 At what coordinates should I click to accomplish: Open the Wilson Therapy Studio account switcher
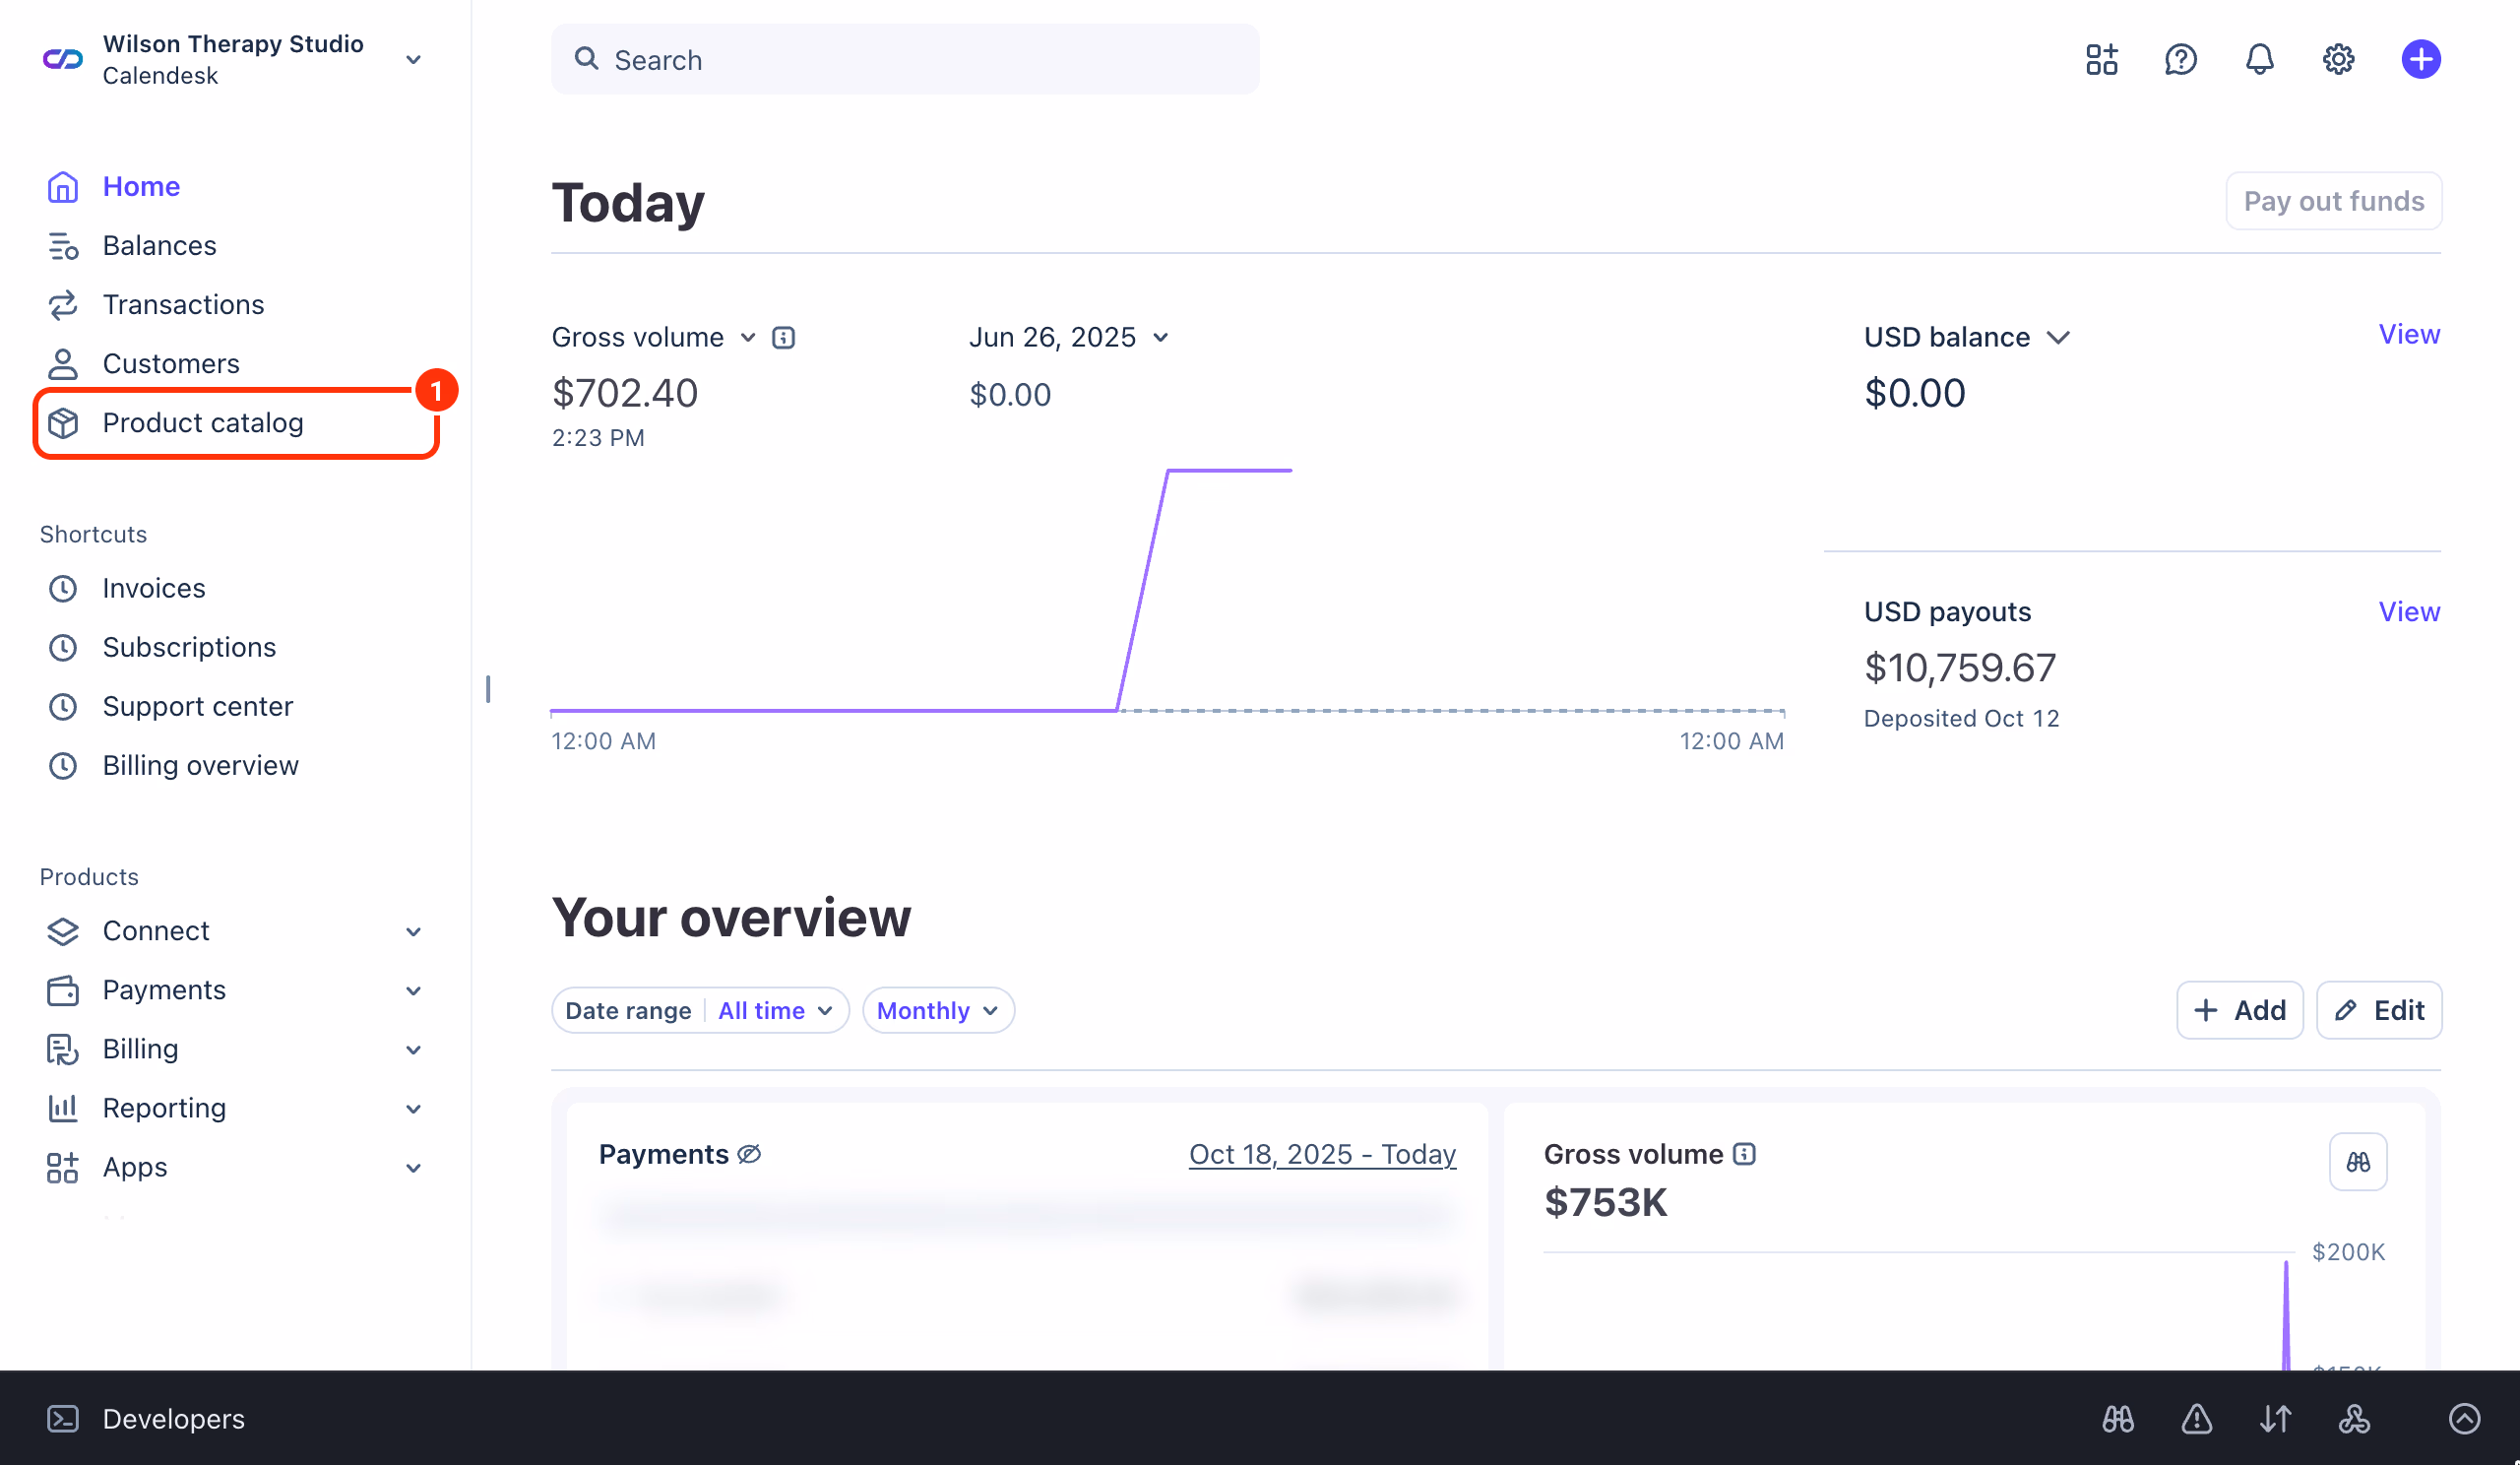[232, 60]
